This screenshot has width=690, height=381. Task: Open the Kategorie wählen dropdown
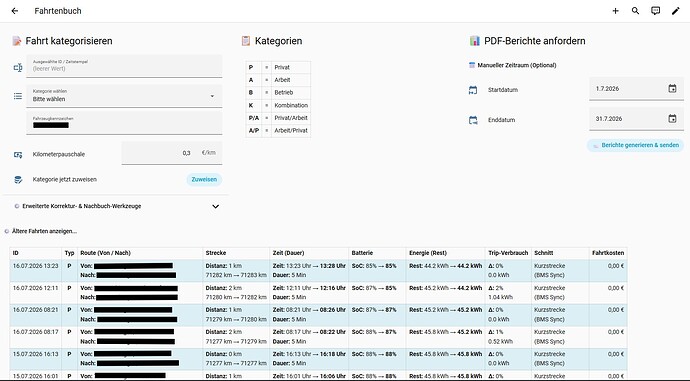pos(124,96)
